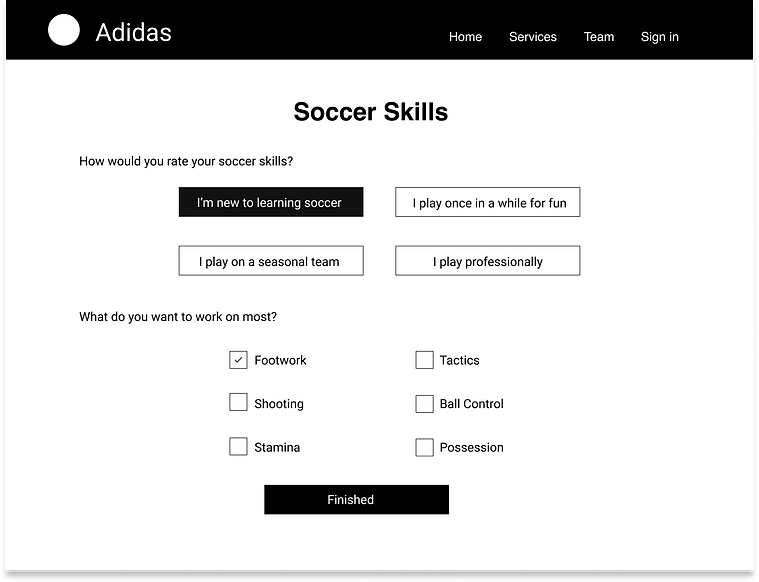The height and width of the screenshot is (582, 759).
Task: Click the Footwork label text
Action: click(280, 360)
